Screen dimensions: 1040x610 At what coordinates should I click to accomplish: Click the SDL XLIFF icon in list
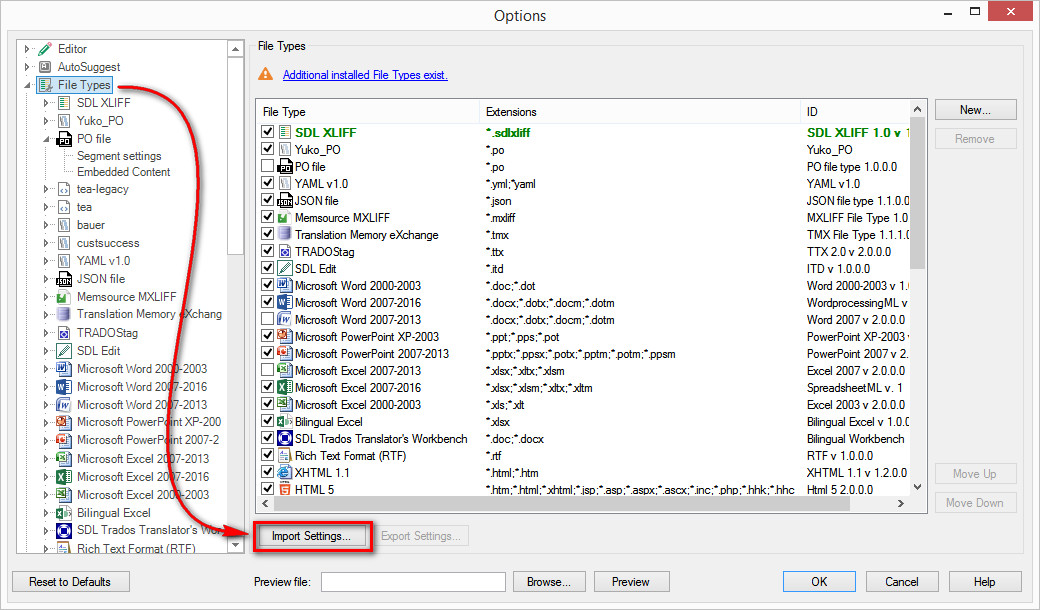pos(285,132)
